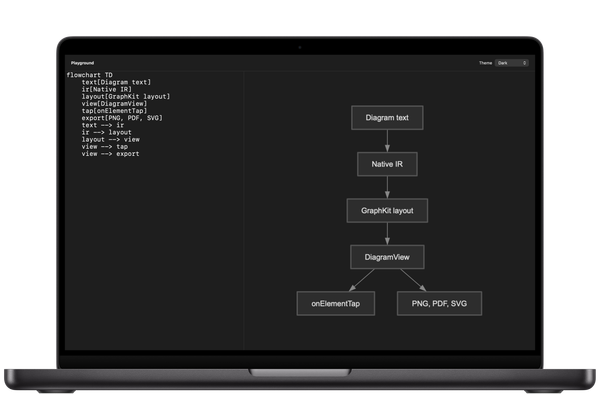Click the 'ir --> layout' code line
The height and width of the screenshot is (395, 600).
coord(106,132)
